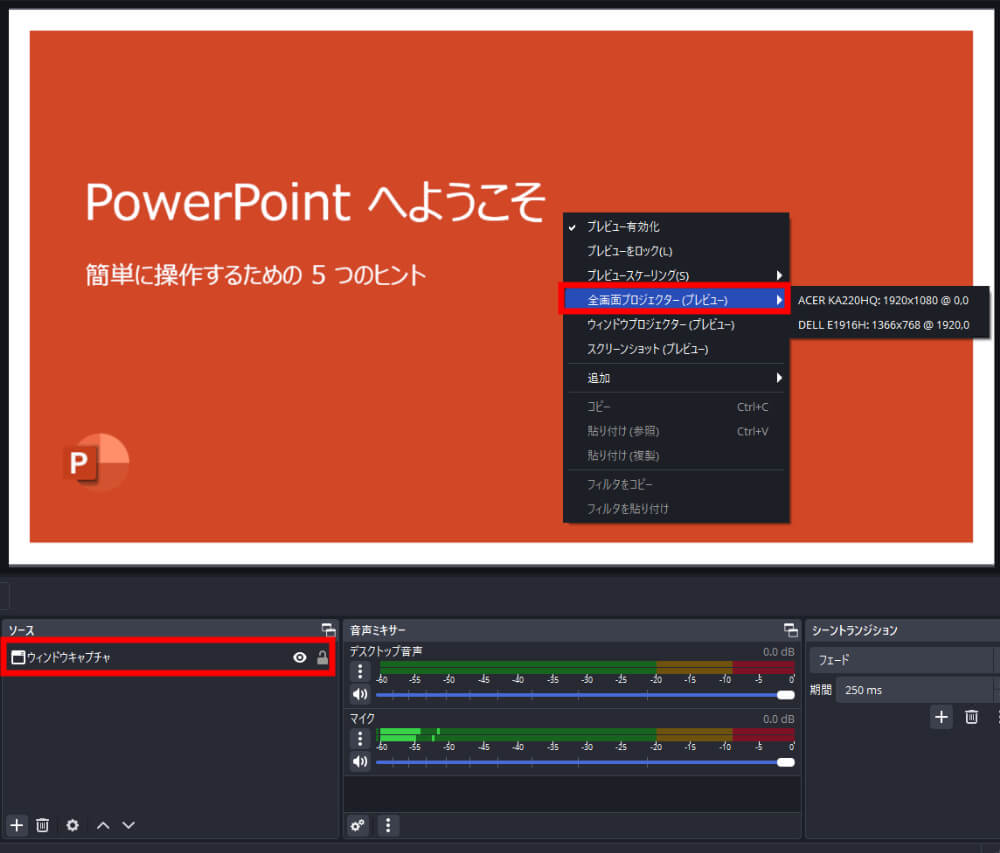The height and width of the screenshot is (853, 1000).
Task: Toggle lock on ウィンドウキャプチャ source
Action: [323, 657]
